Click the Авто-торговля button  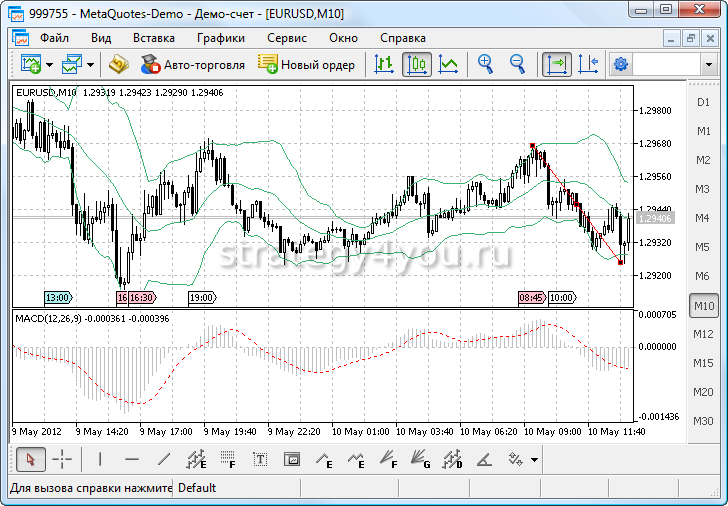tap(193, 64)
